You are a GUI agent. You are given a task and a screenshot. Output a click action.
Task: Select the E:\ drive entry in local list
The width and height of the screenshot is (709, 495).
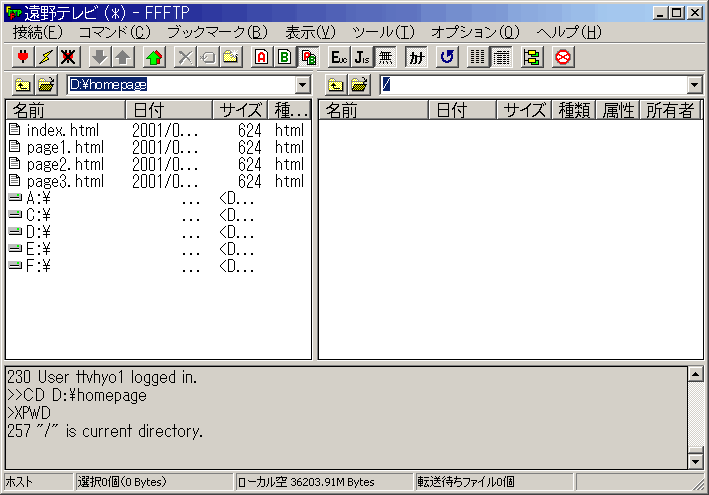point(39,249)
